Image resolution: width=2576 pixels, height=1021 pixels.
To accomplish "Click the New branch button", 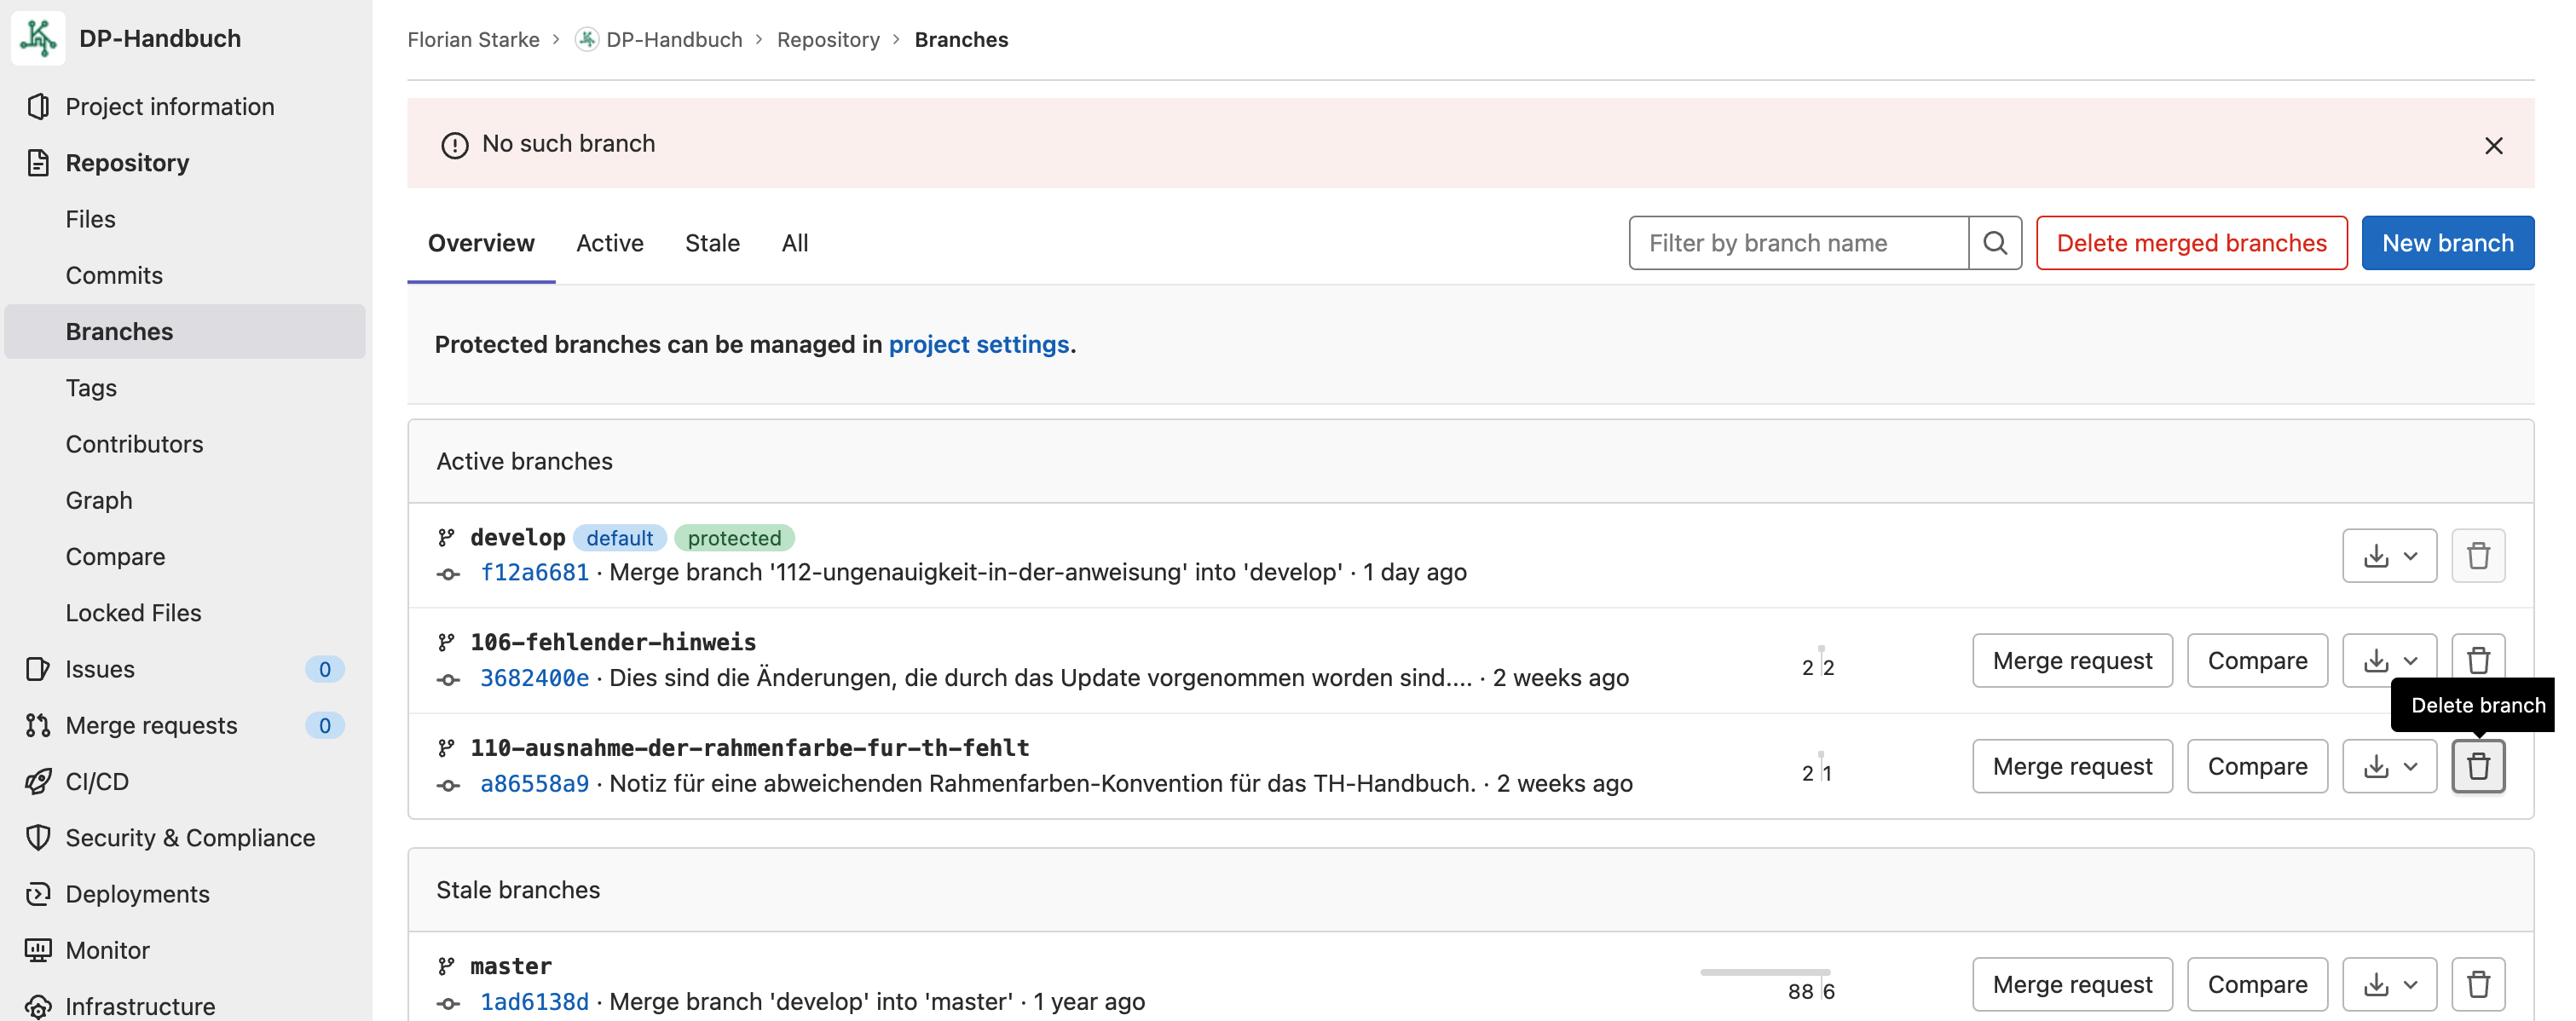I will 2446,243.
